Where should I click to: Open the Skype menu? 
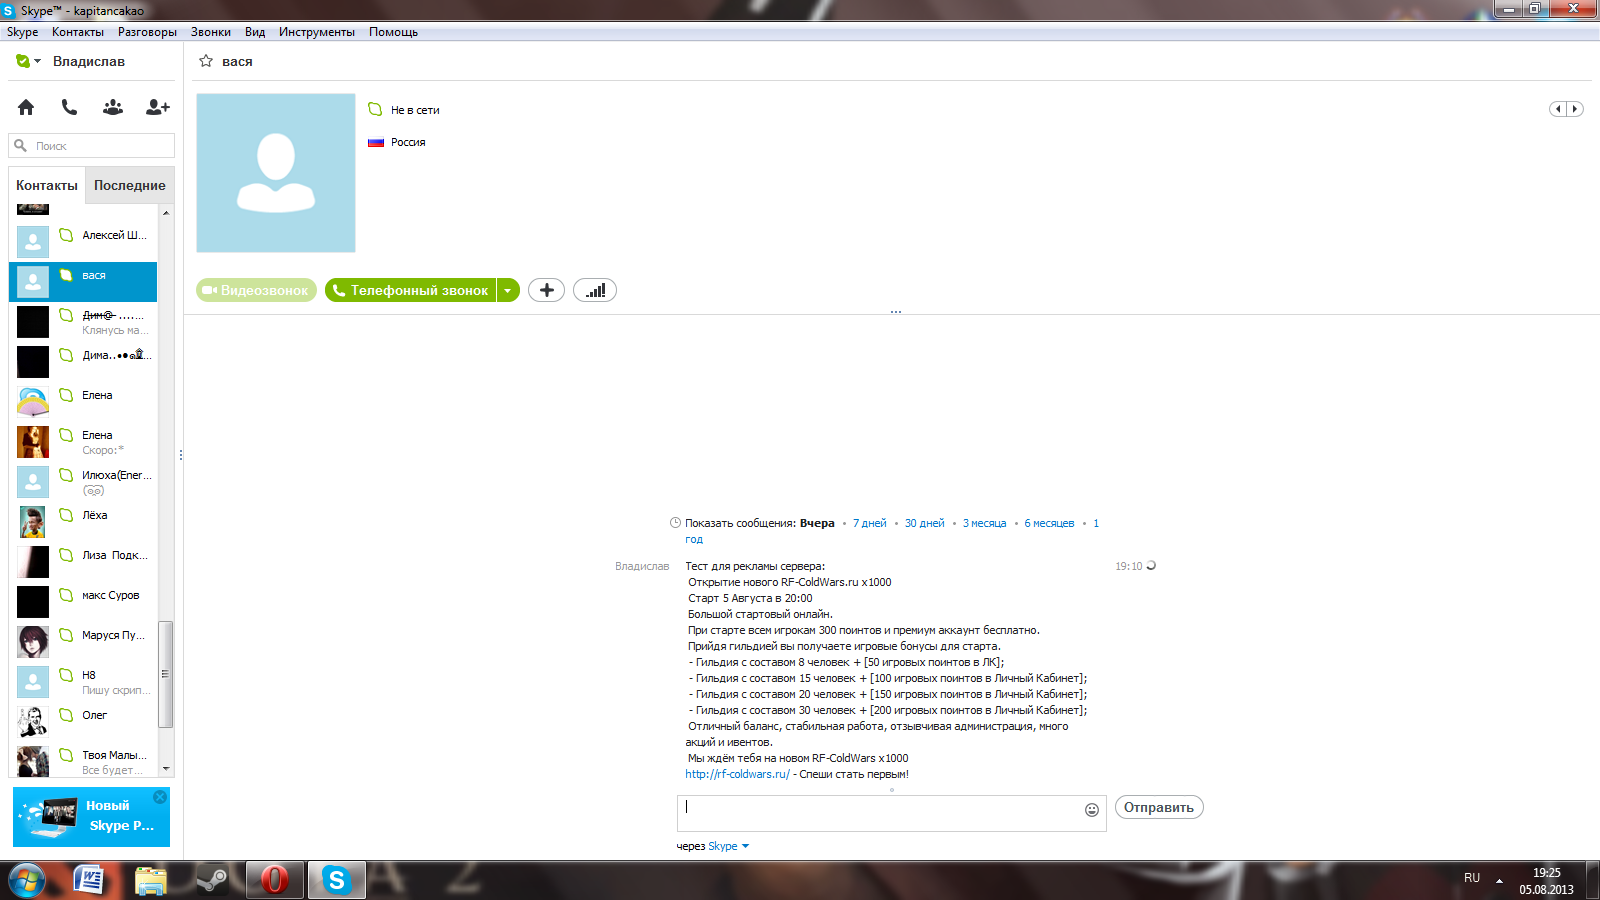[22, 32]
